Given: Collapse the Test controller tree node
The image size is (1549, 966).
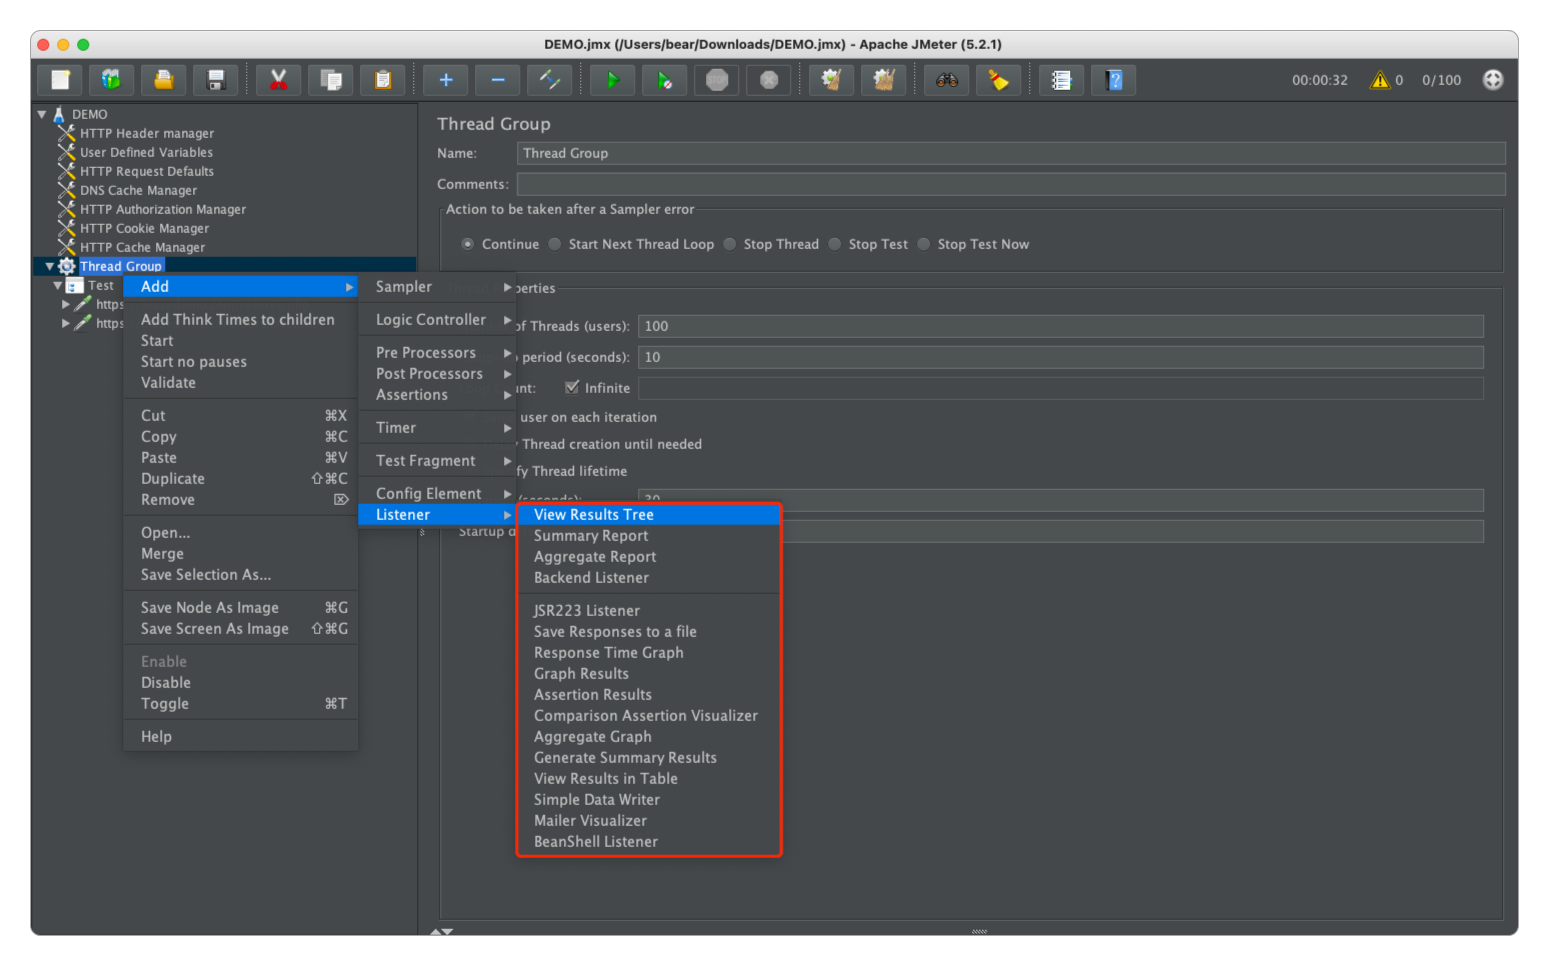Looking at the screenshot, I should [58, 285].
